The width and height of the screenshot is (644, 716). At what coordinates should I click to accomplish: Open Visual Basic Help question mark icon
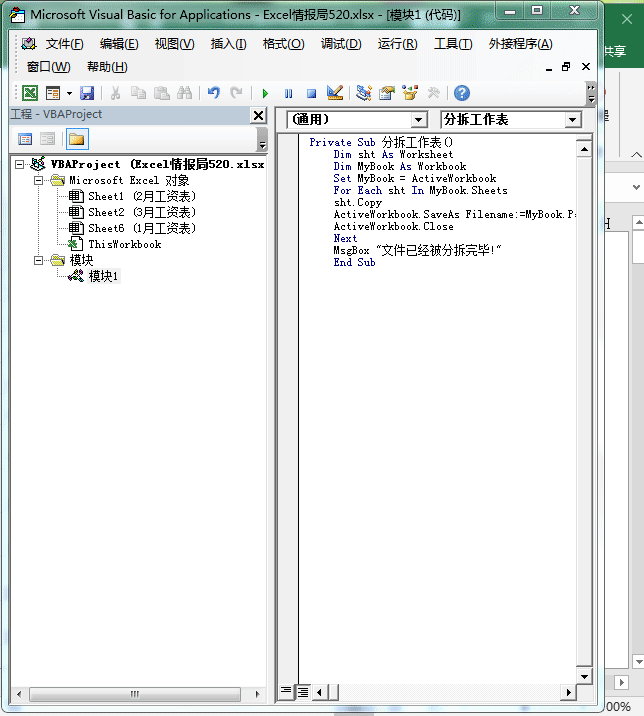[x=462, y=93]
